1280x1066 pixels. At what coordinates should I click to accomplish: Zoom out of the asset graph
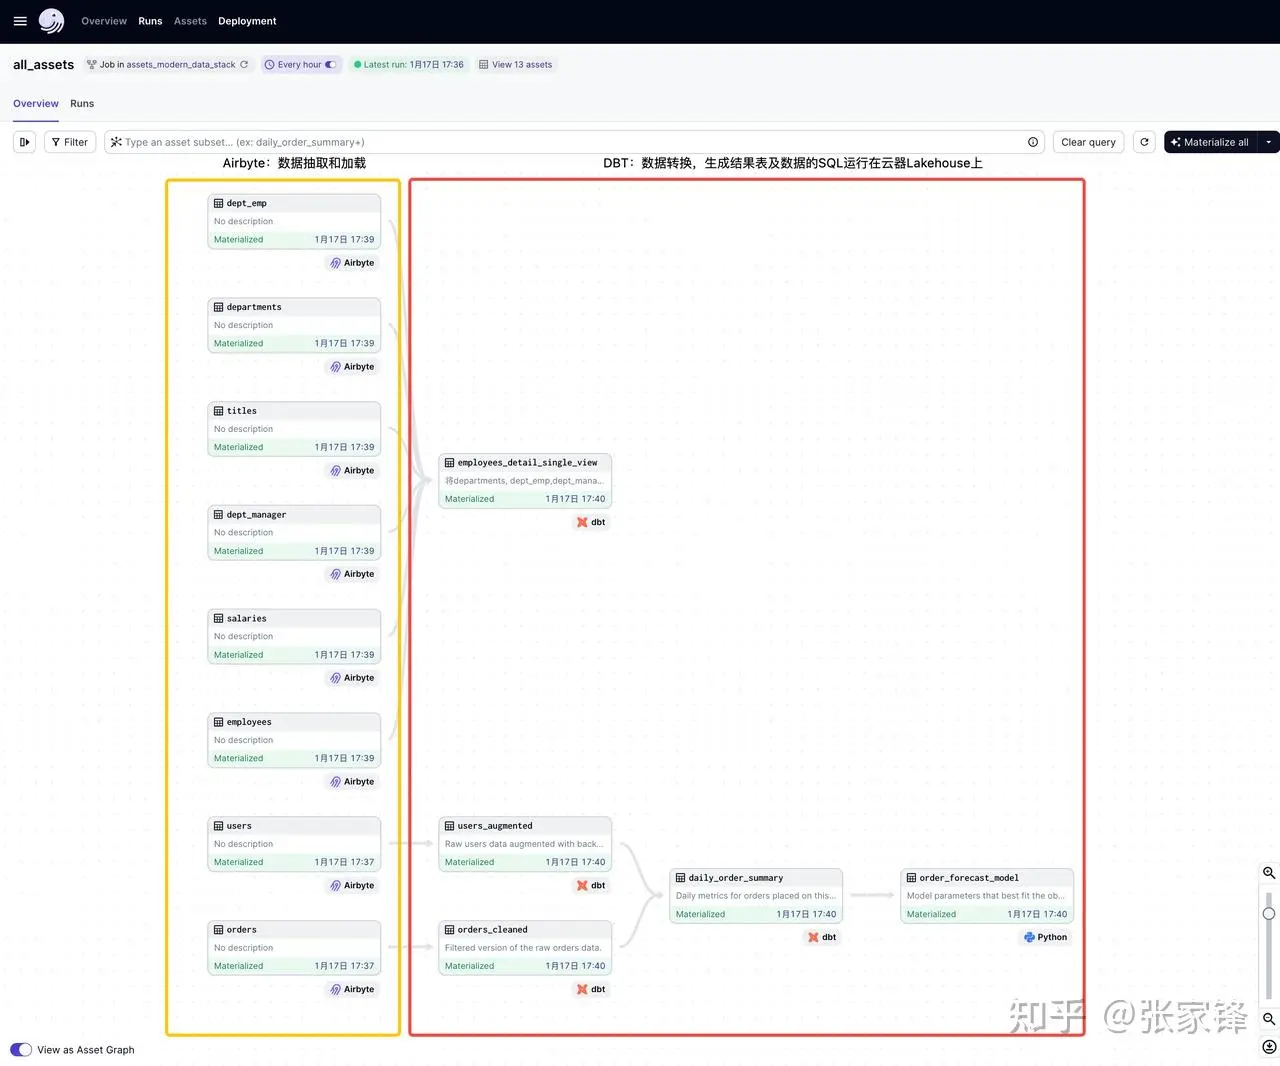click(x=1269, y=1019)
